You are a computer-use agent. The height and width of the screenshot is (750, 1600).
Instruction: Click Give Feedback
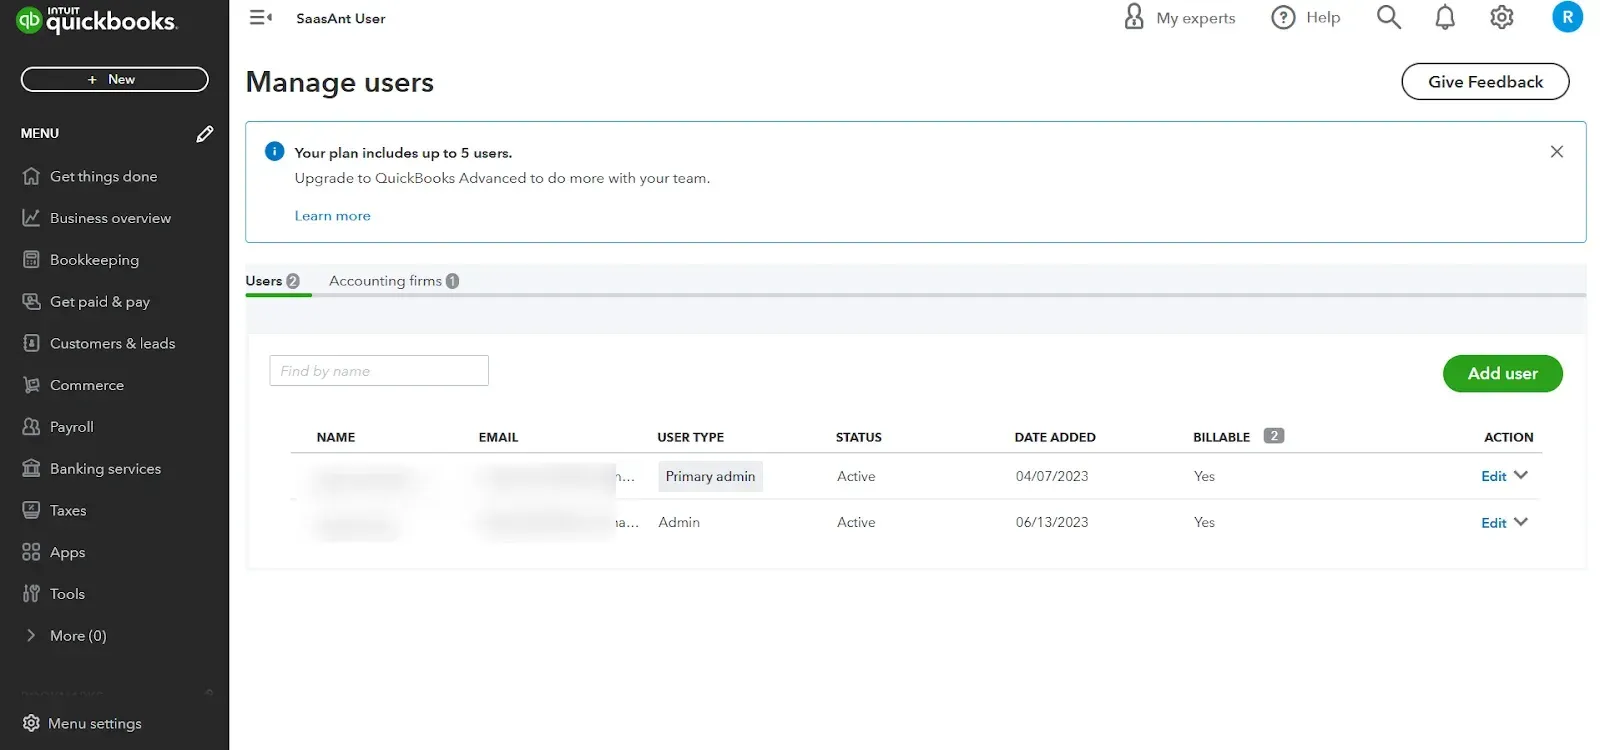1485,82
